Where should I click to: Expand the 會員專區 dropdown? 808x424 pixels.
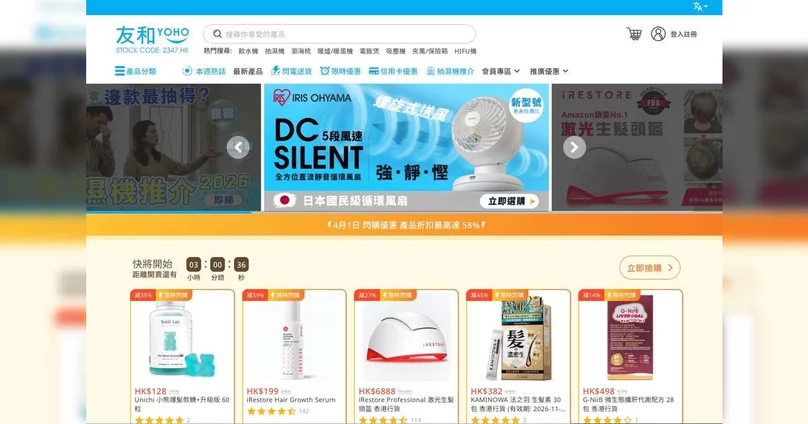click(x=501, y=71)
